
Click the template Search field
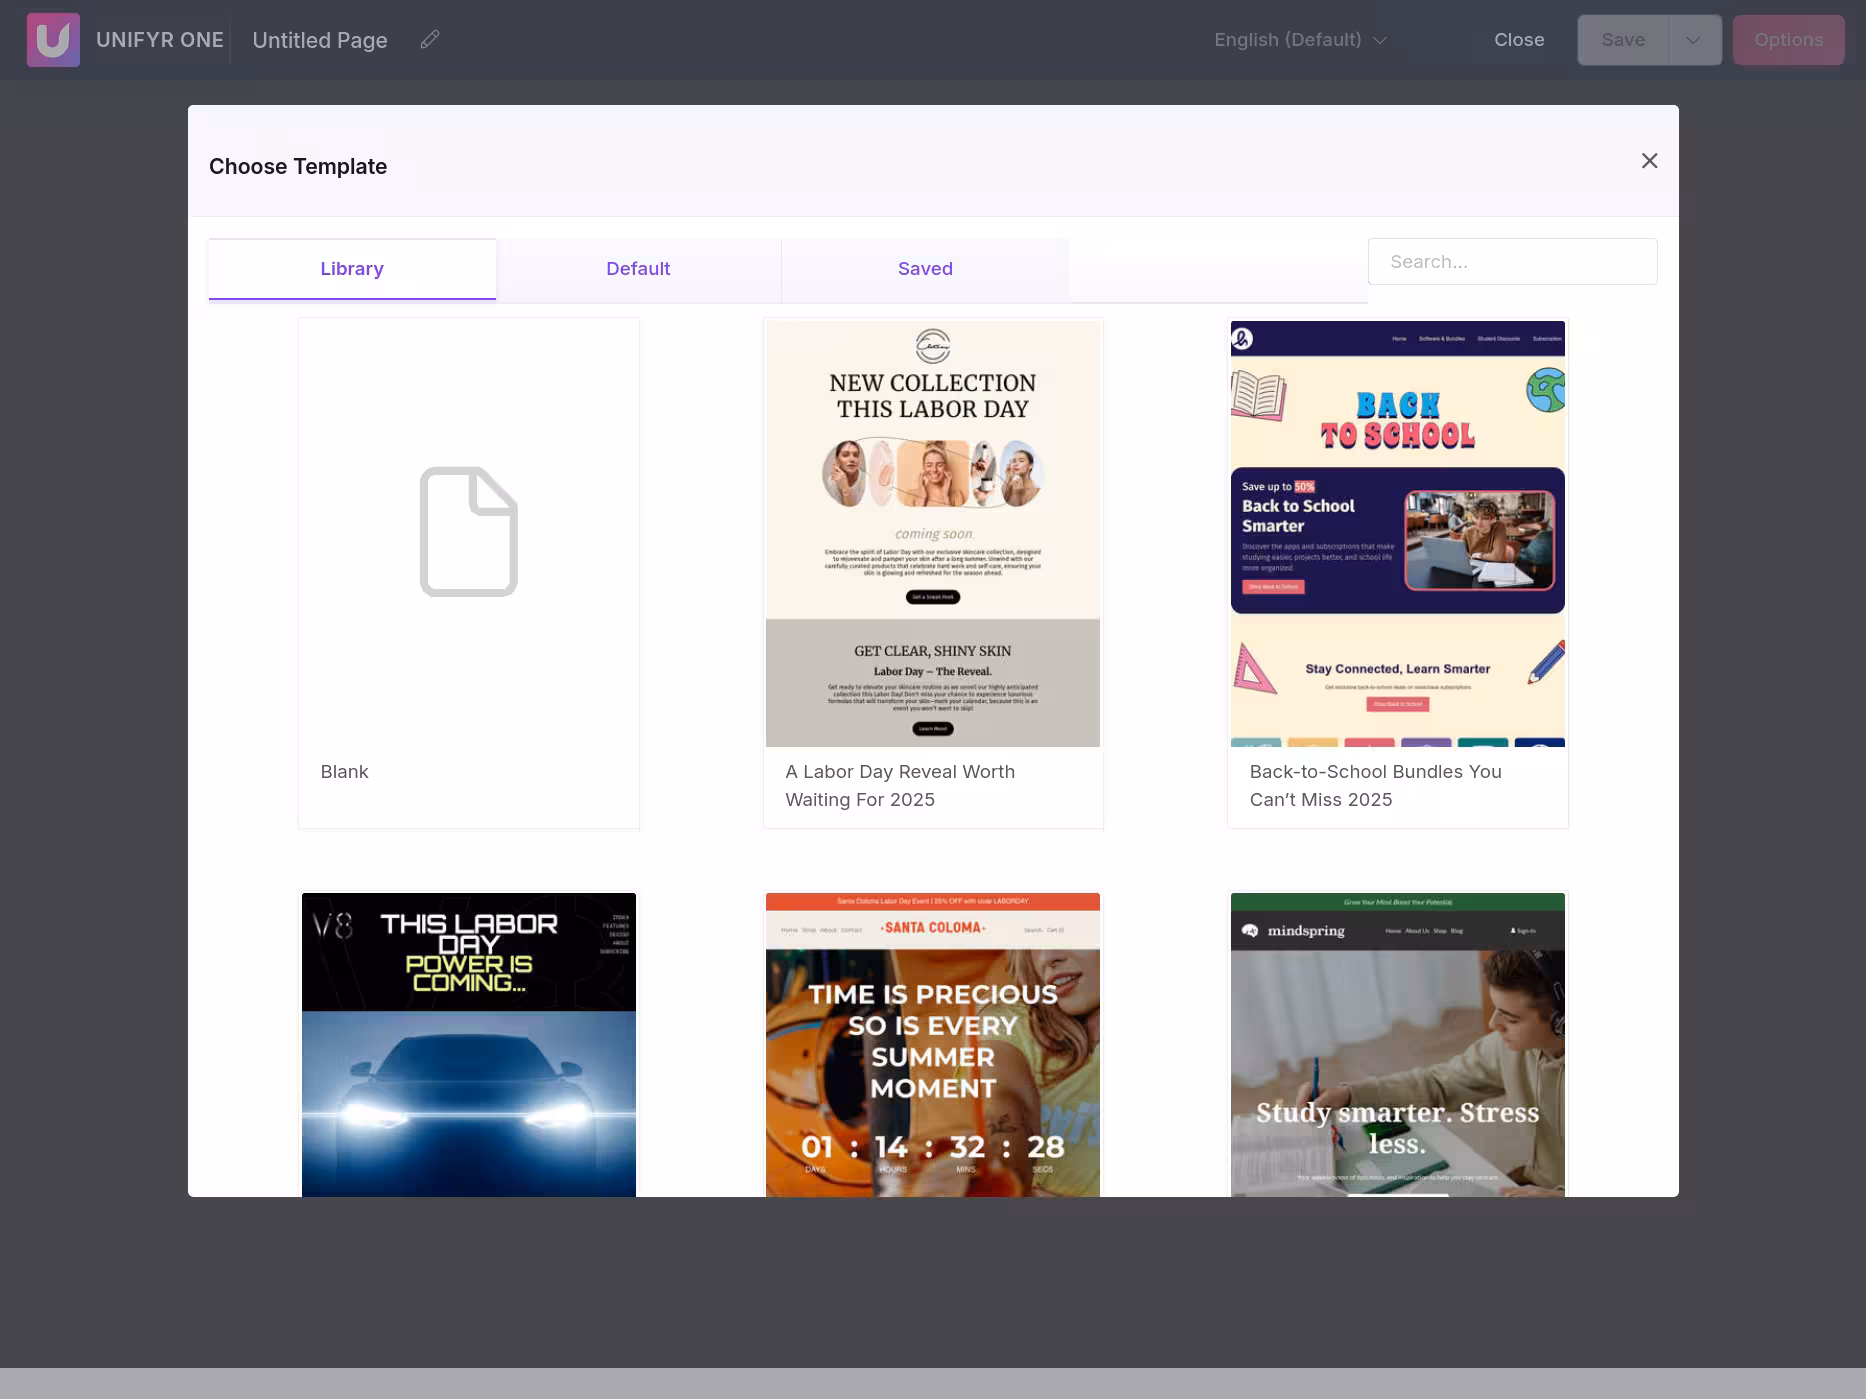[1511, 261]
